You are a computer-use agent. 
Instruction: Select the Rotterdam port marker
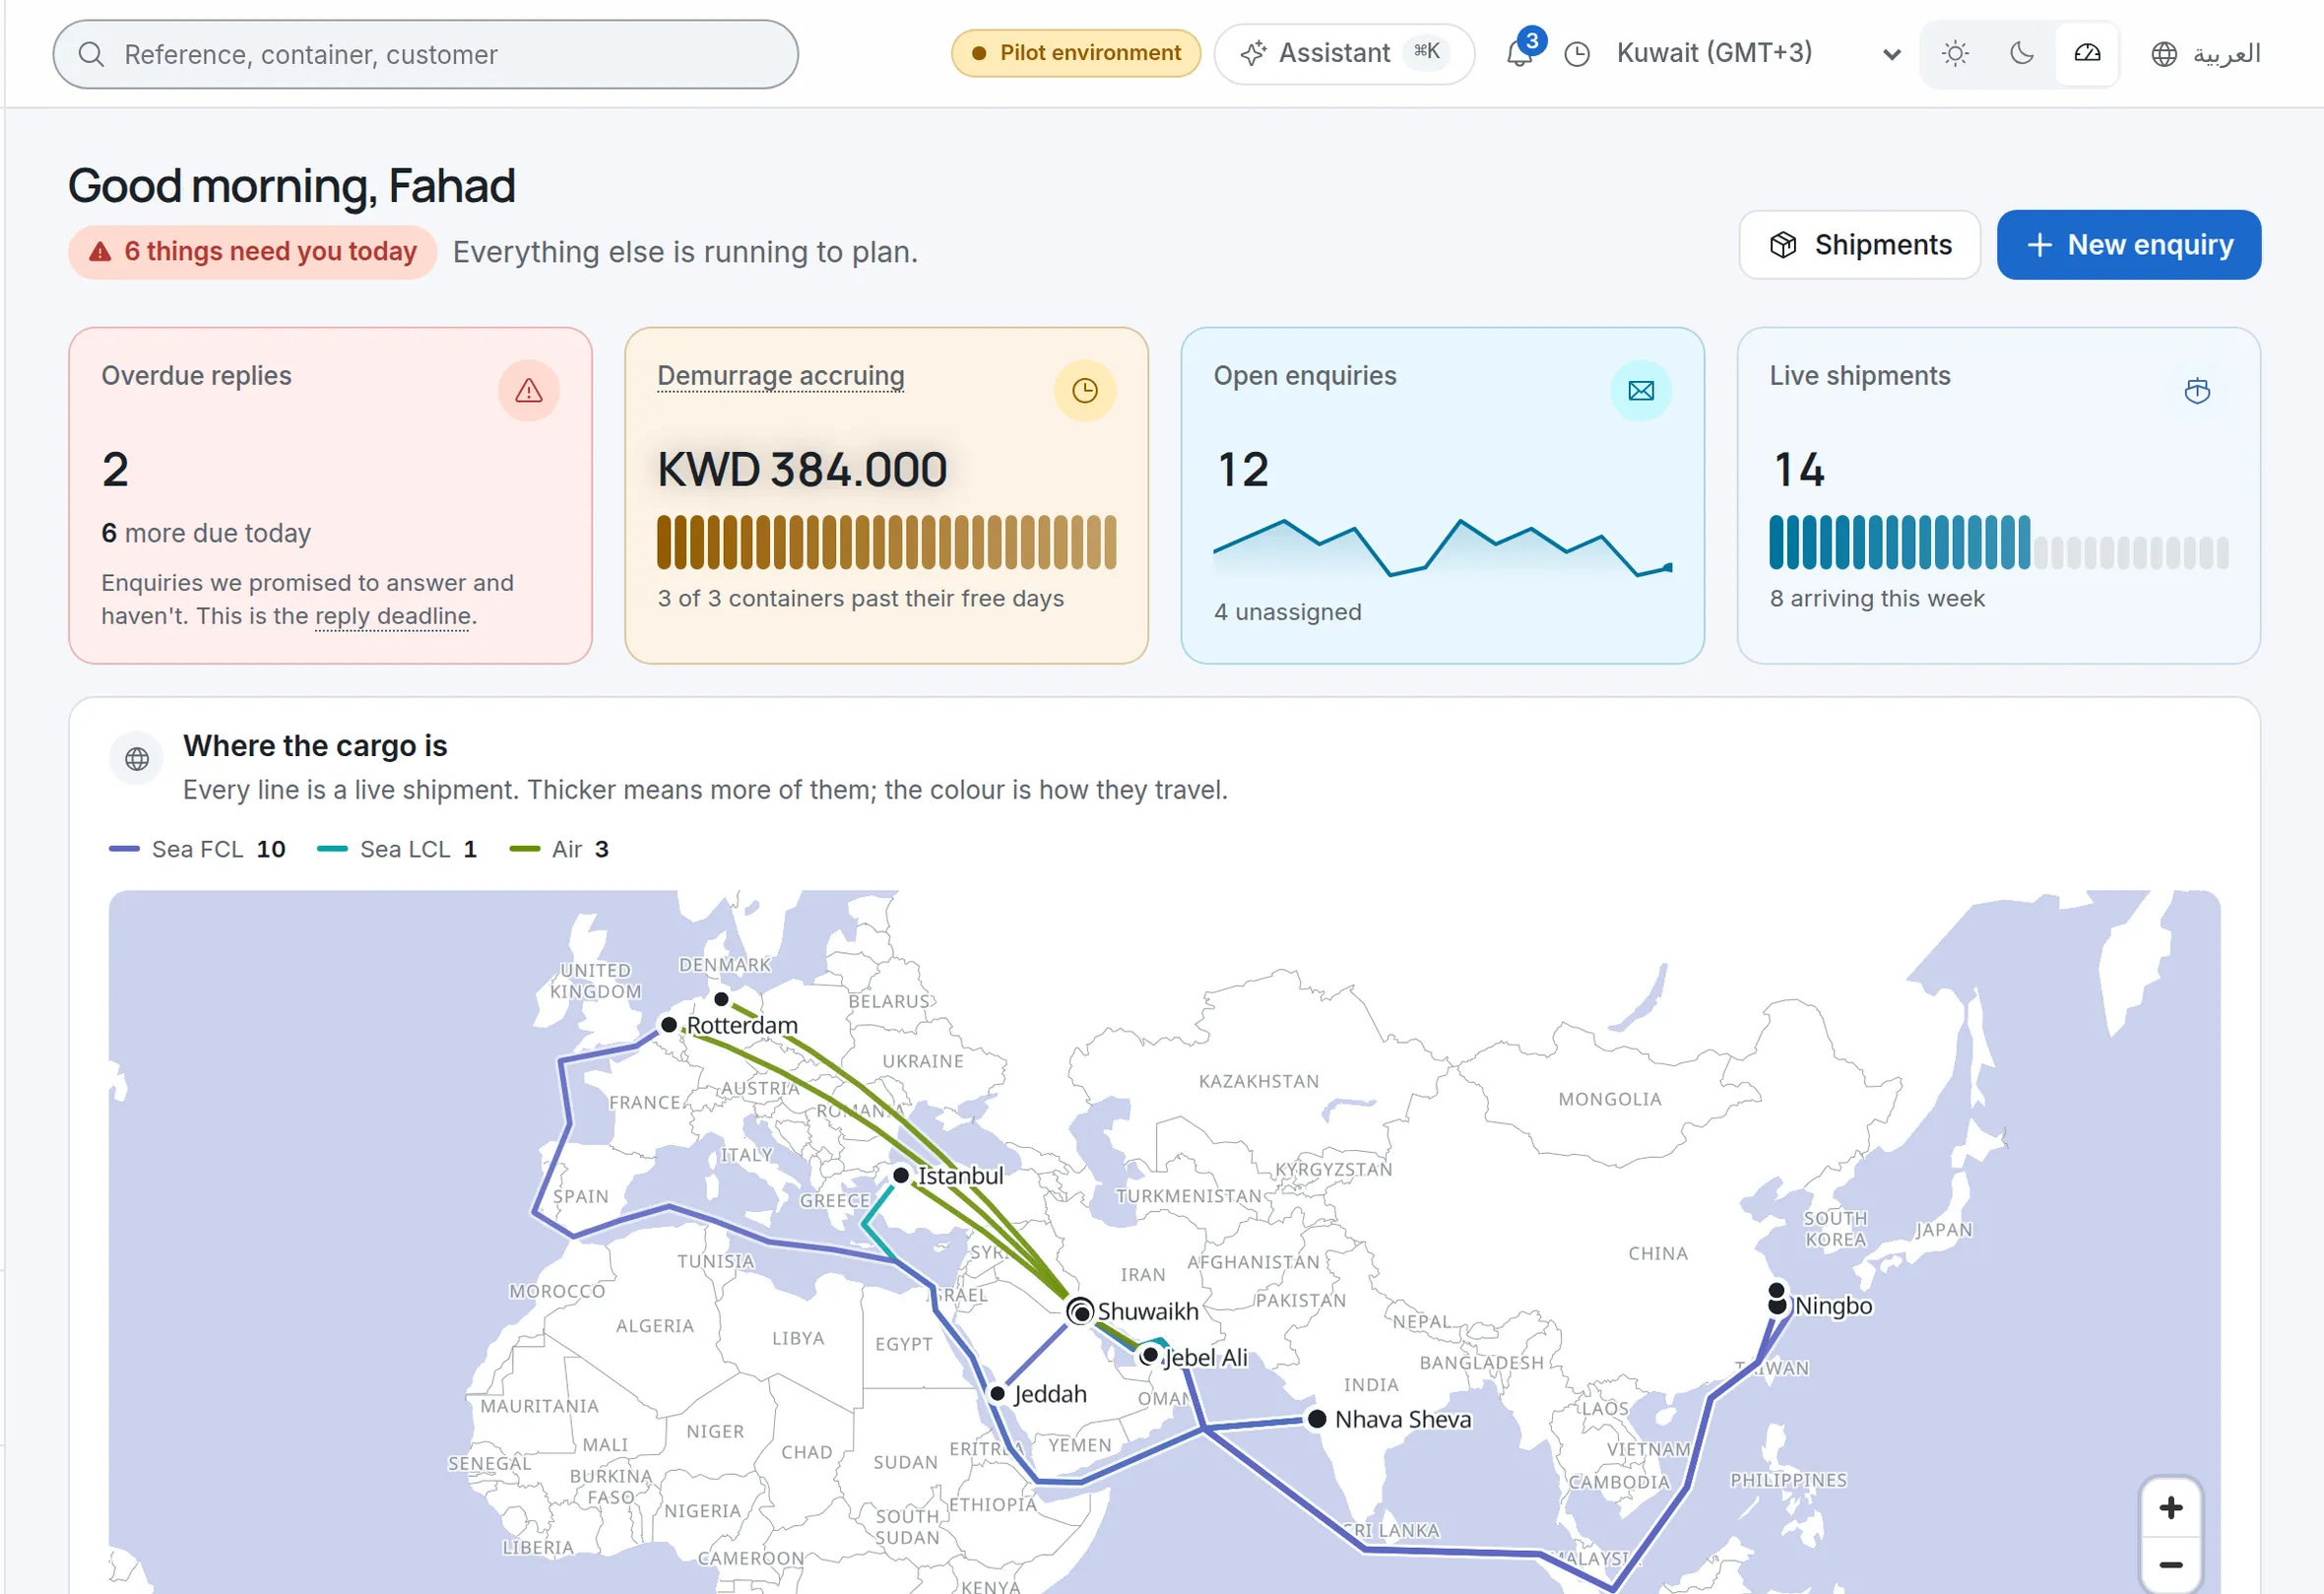[x=669, y=1025]
